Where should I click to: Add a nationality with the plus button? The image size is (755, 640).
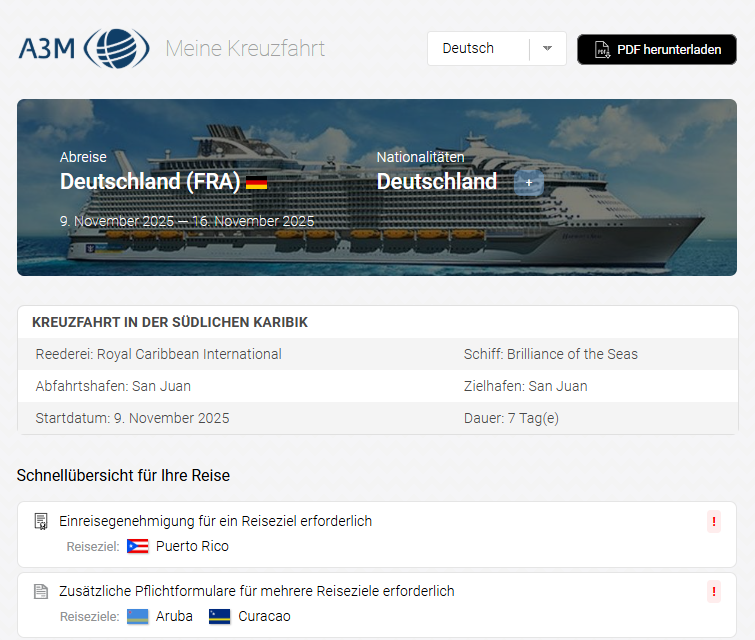pyautogui.click(x=529, y=183)
